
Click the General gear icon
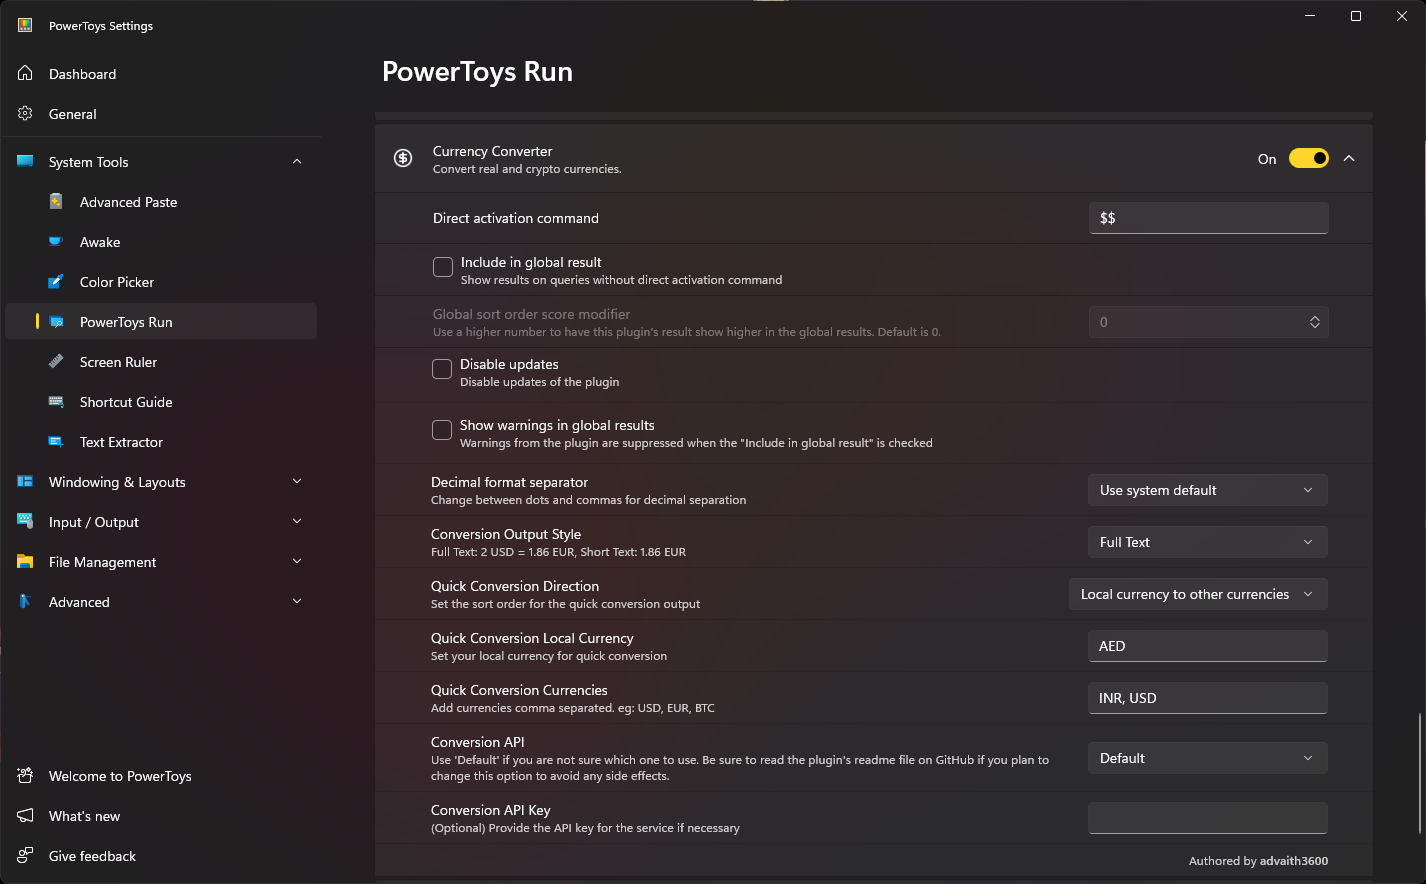(25, 113)
